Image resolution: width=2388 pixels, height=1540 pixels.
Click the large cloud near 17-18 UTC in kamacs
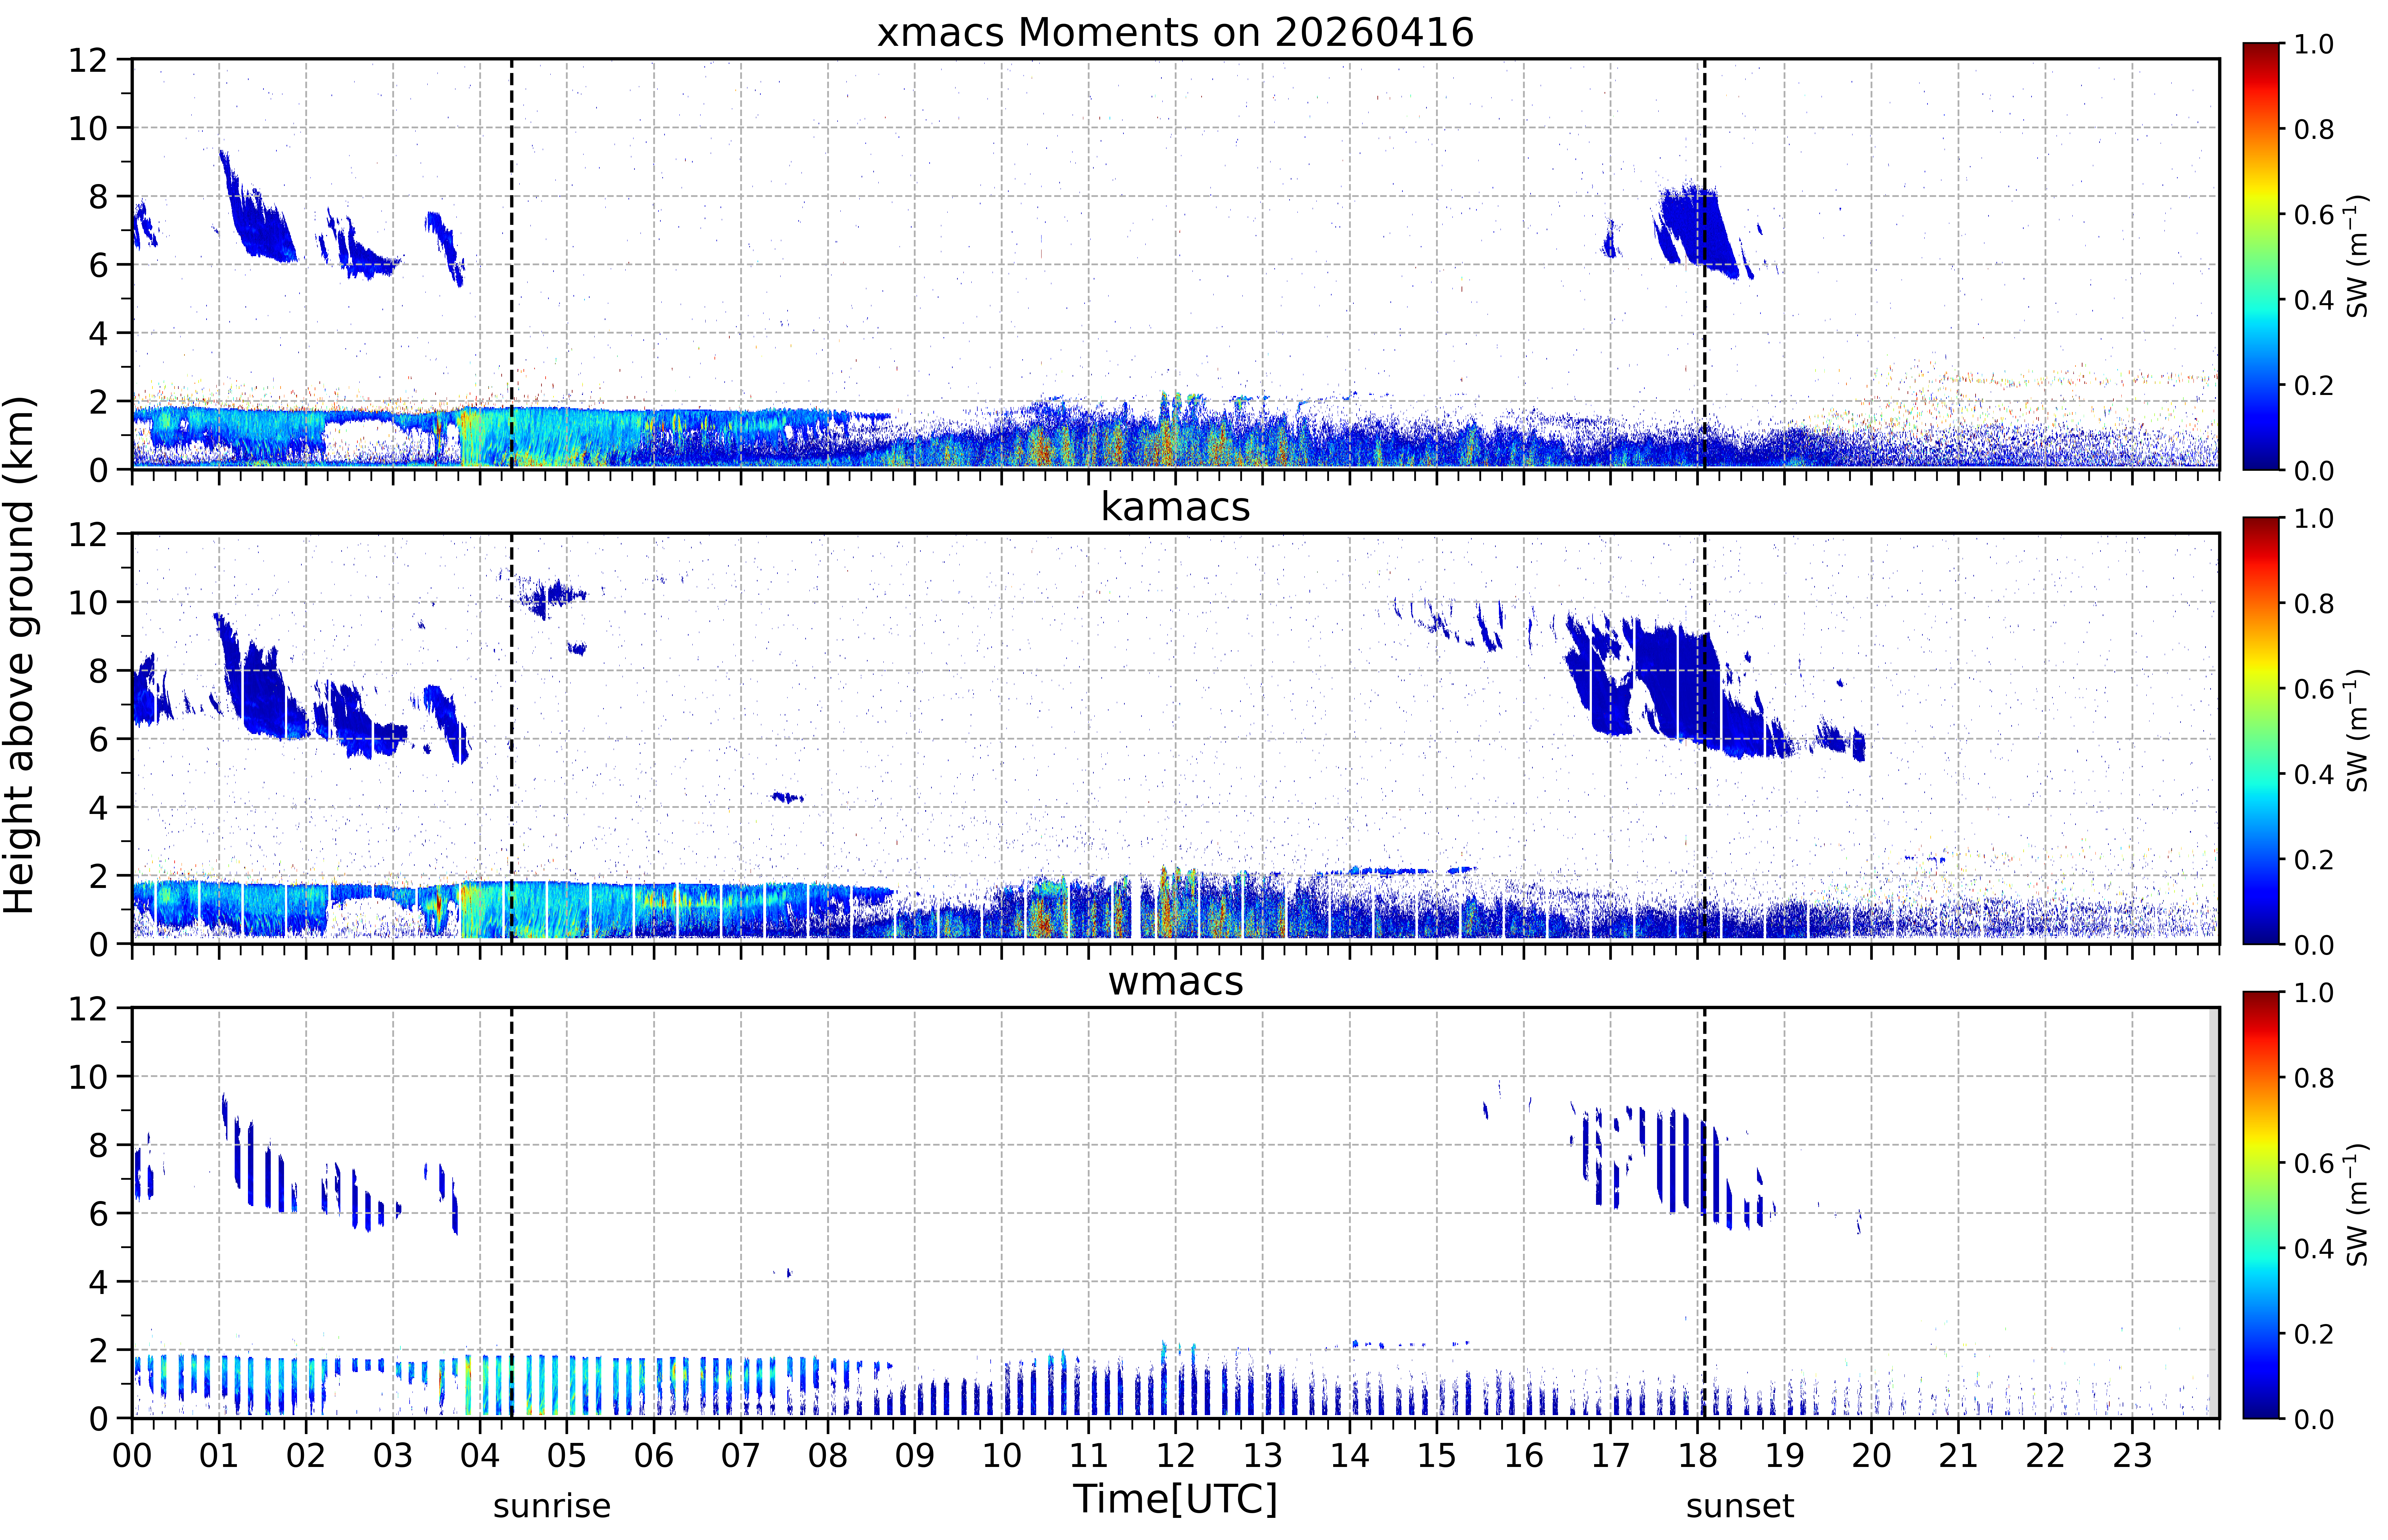(x=1690, y=690)
